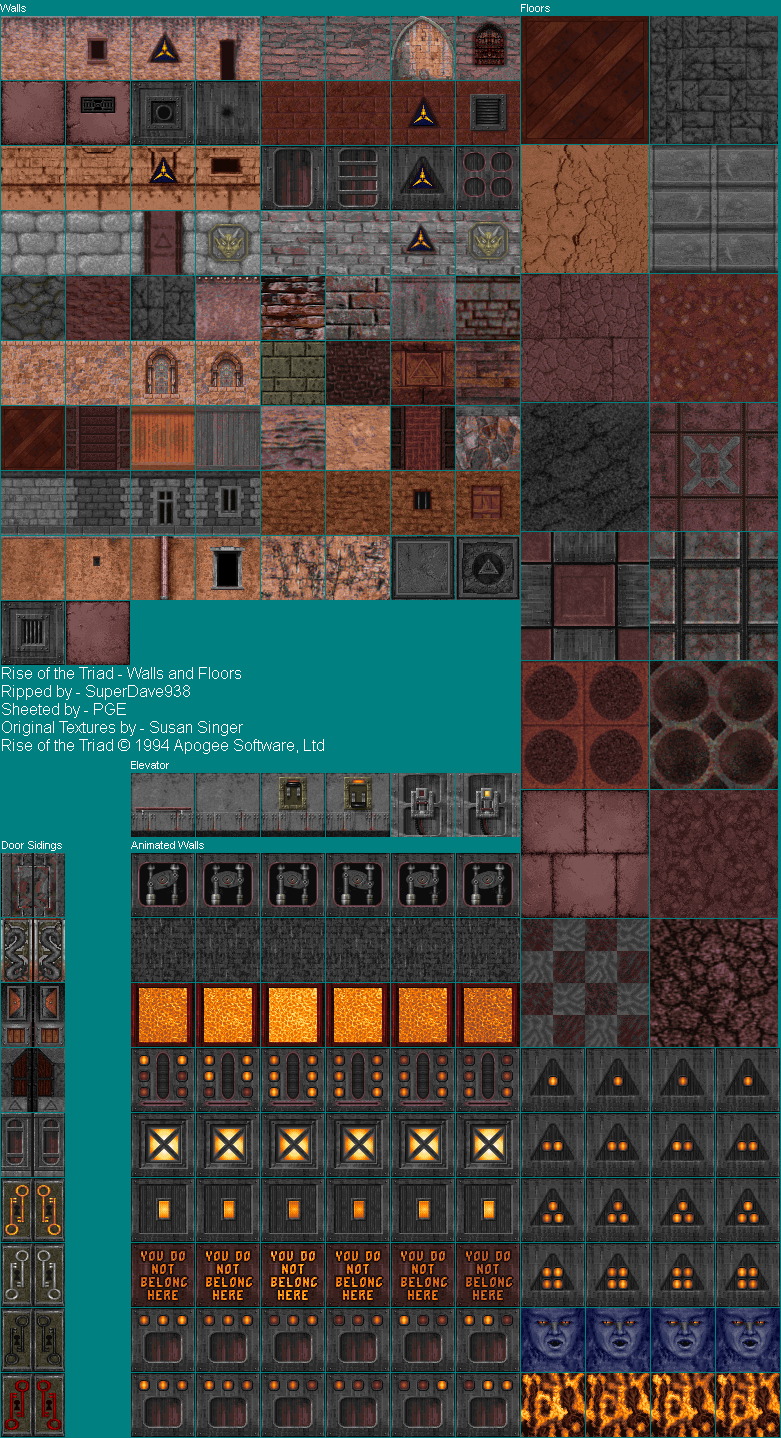Select the cracked gray metal plate tile
The height and width of the screenshot is (1438, 781).
pos(423,568)
